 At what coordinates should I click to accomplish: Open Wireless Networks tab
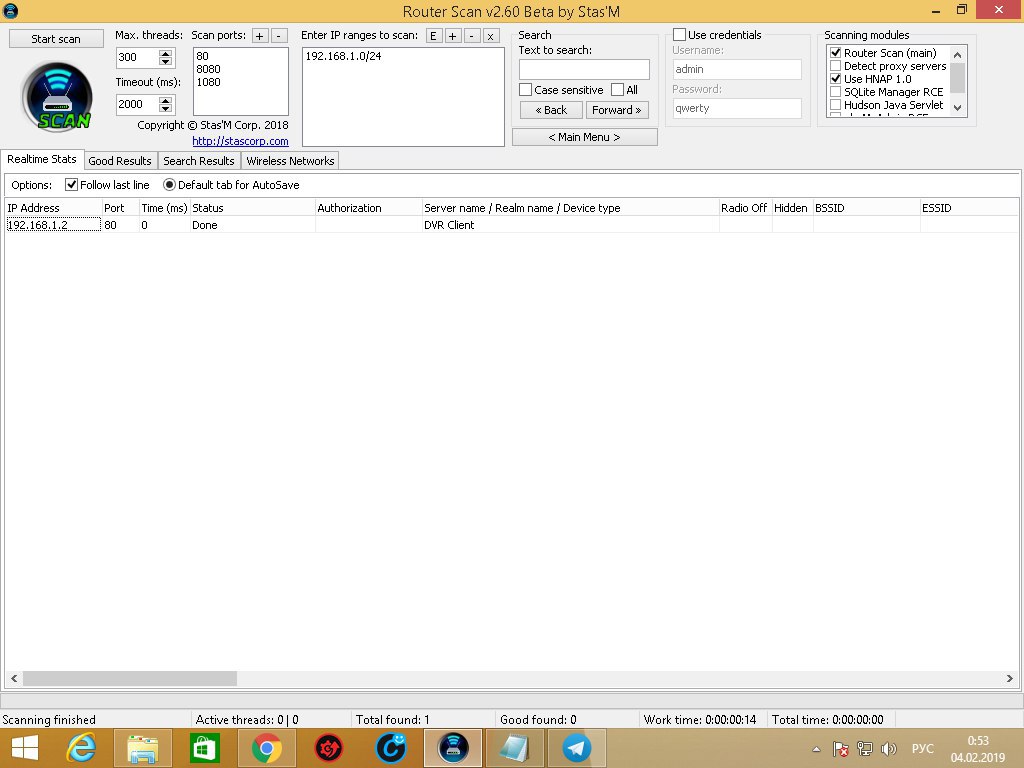[290, 161]
